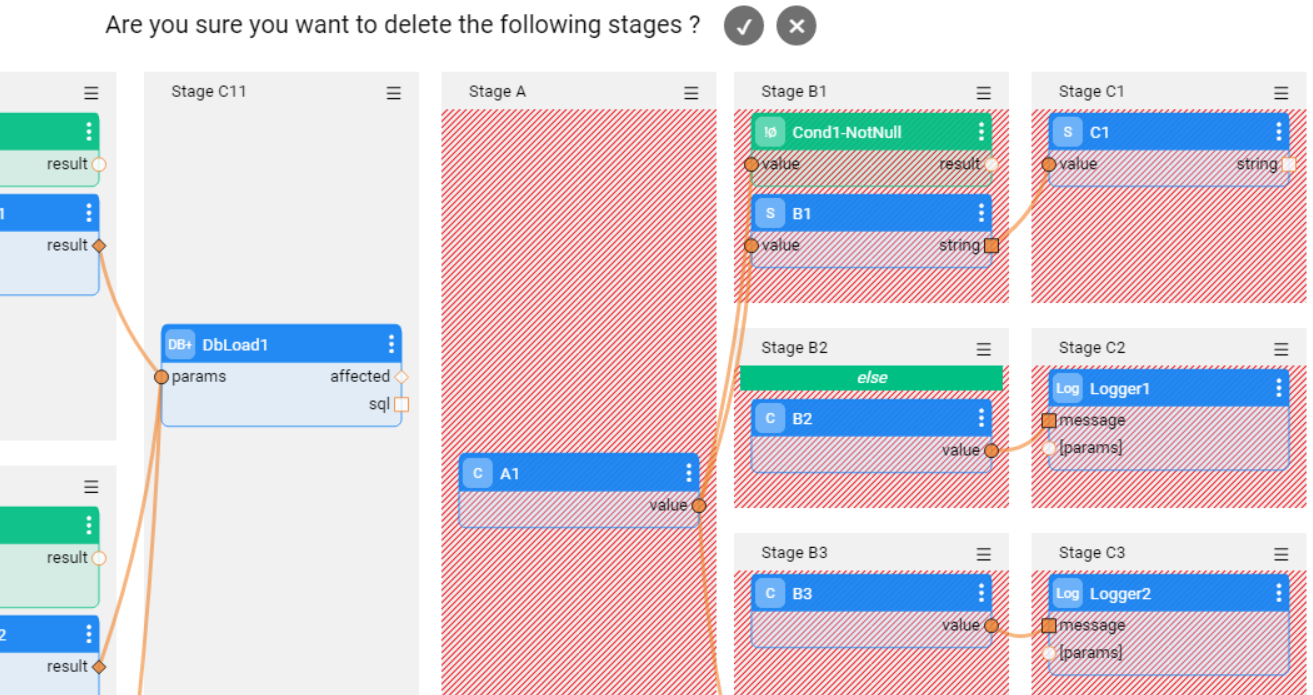This screenshot has width=1313, height=695.
Task: Click the green else condition bar
Action: point(871,378)
